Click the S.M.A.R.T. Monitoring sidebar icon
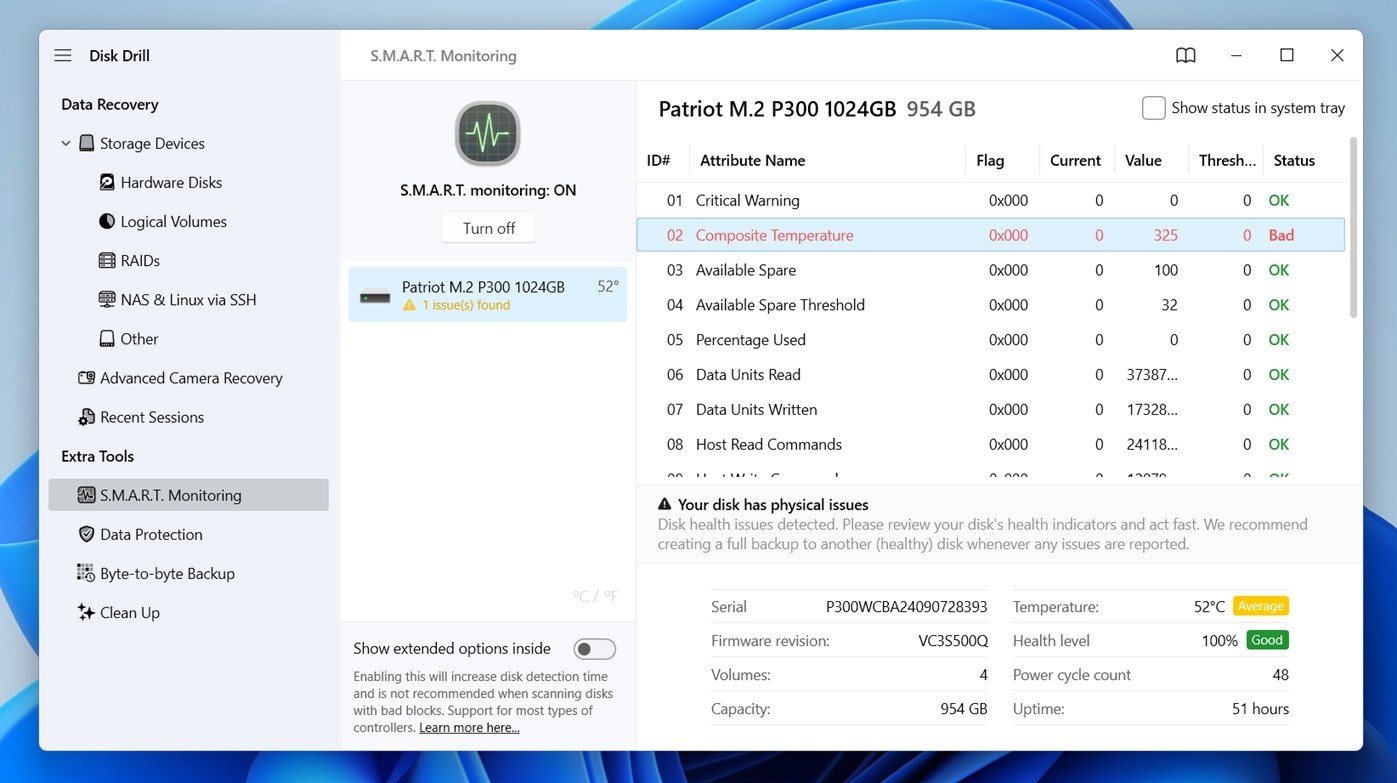 click(87, 495)
